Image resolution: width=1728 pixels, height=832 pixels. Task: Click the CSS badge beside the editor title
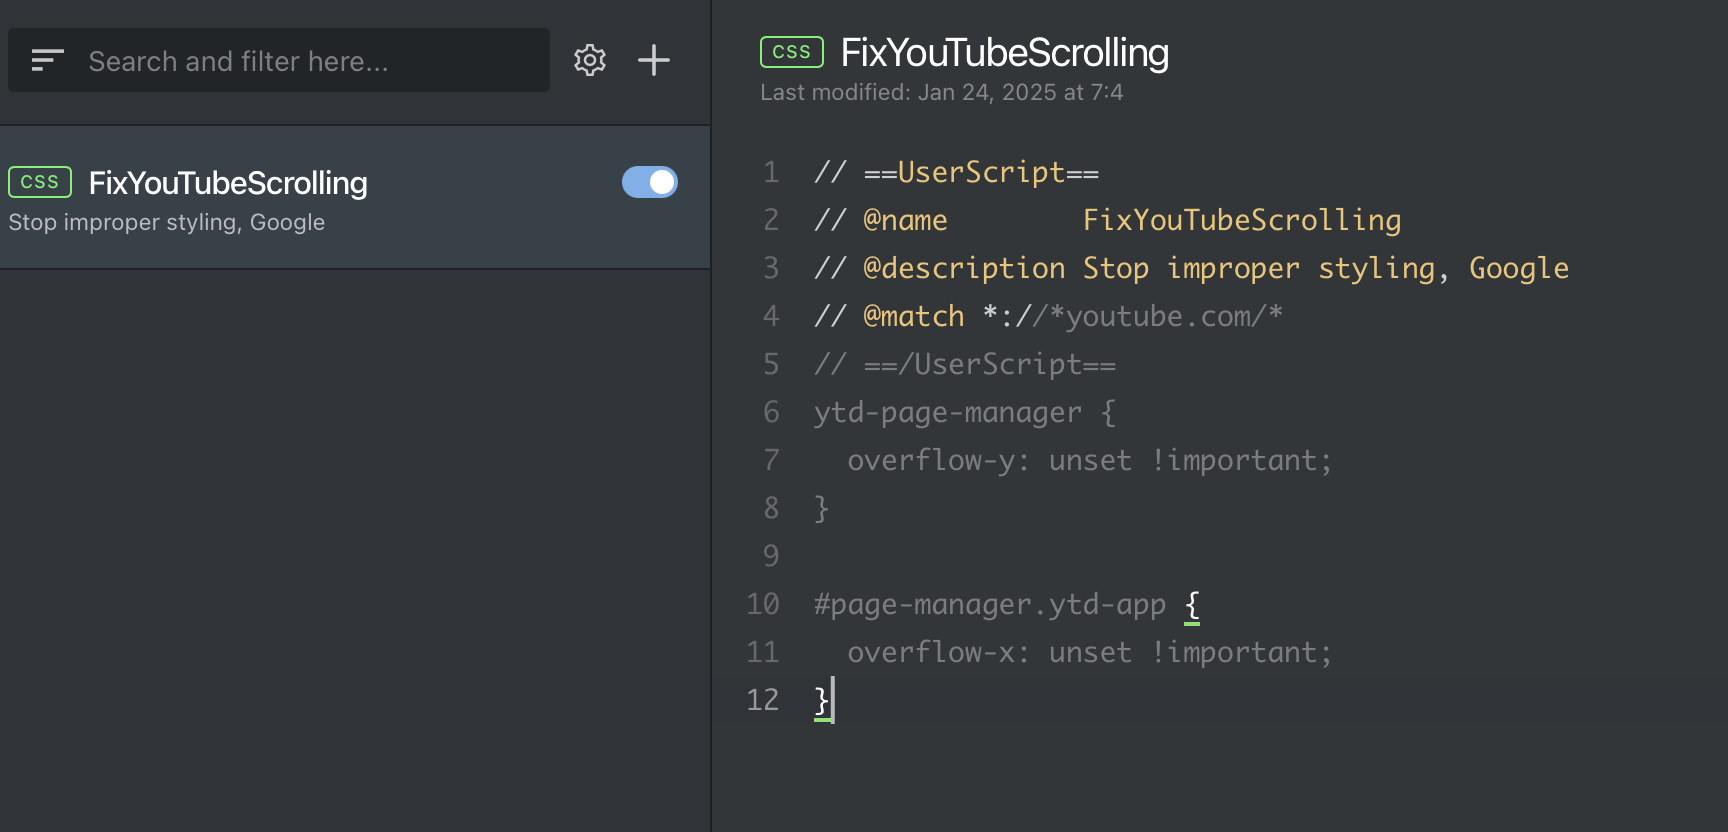(x=792, y=52)
